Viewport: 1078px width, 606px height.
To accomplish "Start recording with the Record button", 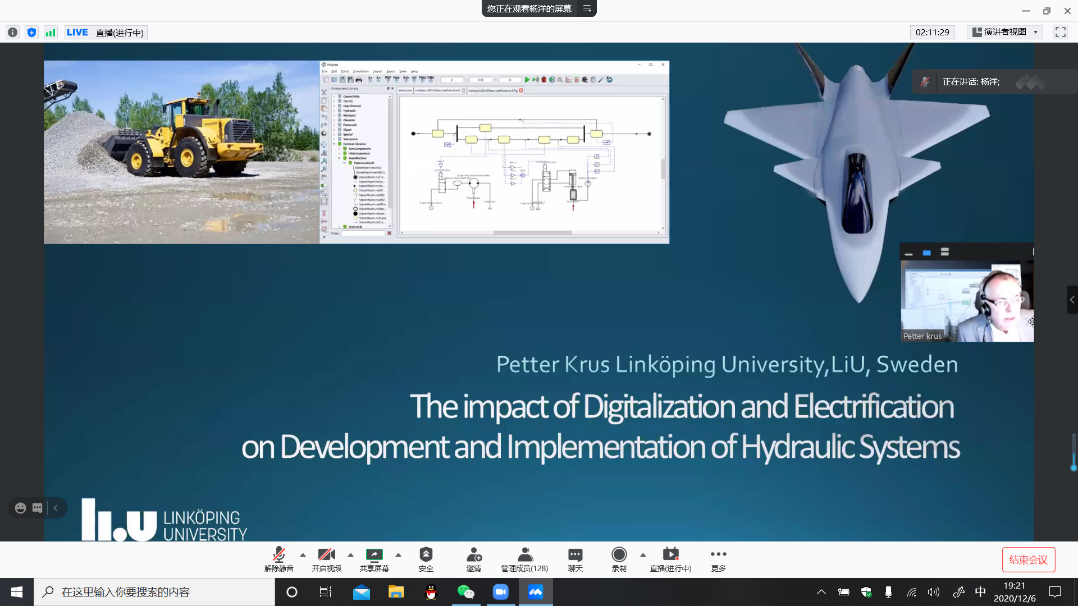I will pos(619,556).
